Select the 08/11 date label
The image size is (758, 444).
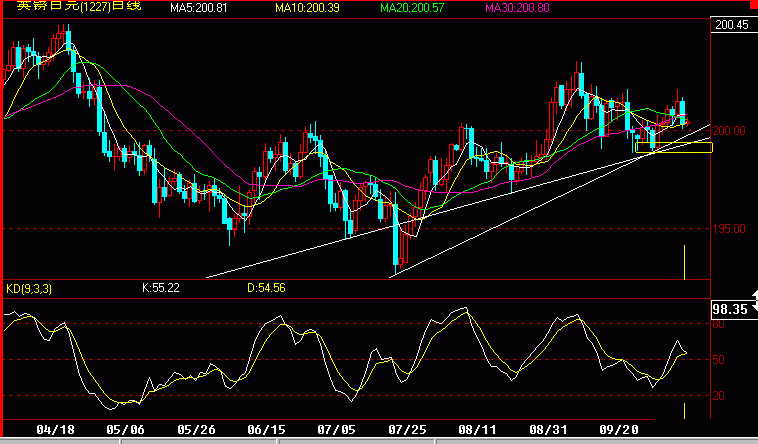(x=477, y=429)
